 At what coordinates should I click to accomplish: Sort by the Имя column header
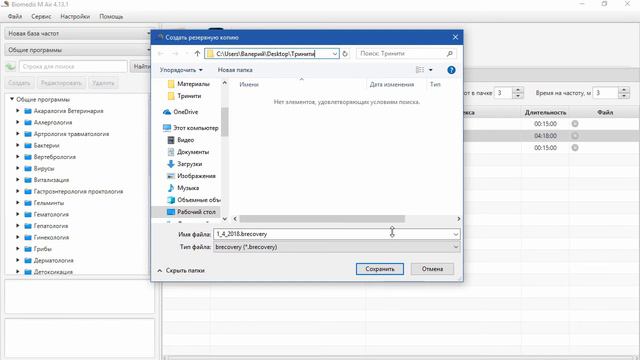[x=249, y=84]
